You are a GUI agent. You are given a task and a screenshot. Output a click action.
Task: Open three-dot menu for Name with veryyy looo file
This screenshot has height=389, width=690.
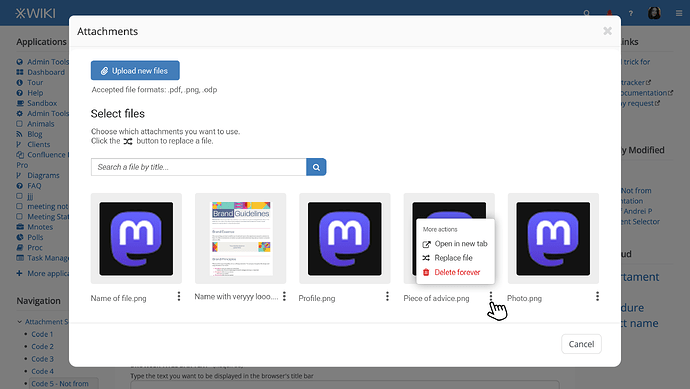284,297
